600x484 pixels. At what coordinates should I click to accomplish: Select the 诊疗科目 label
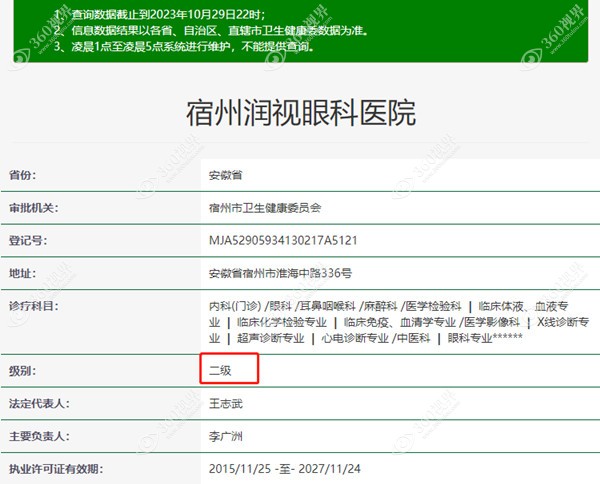click(x=34, y=306)
